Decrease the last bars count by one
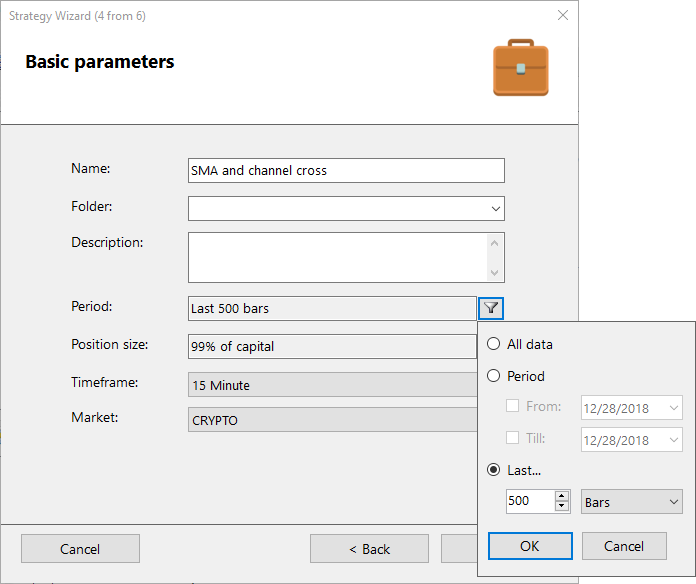696x584 pixels. click(x=562, y=507)
